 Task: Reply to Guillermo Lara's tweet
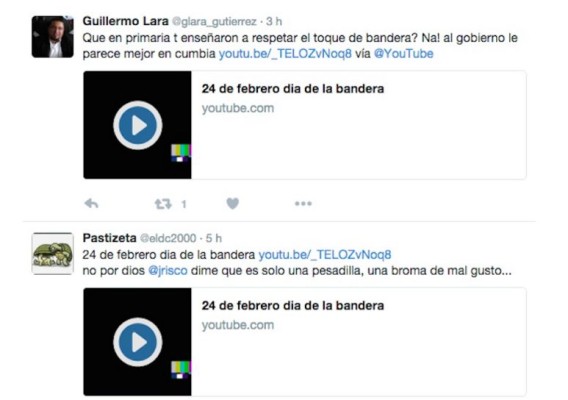tap(91, 204)
